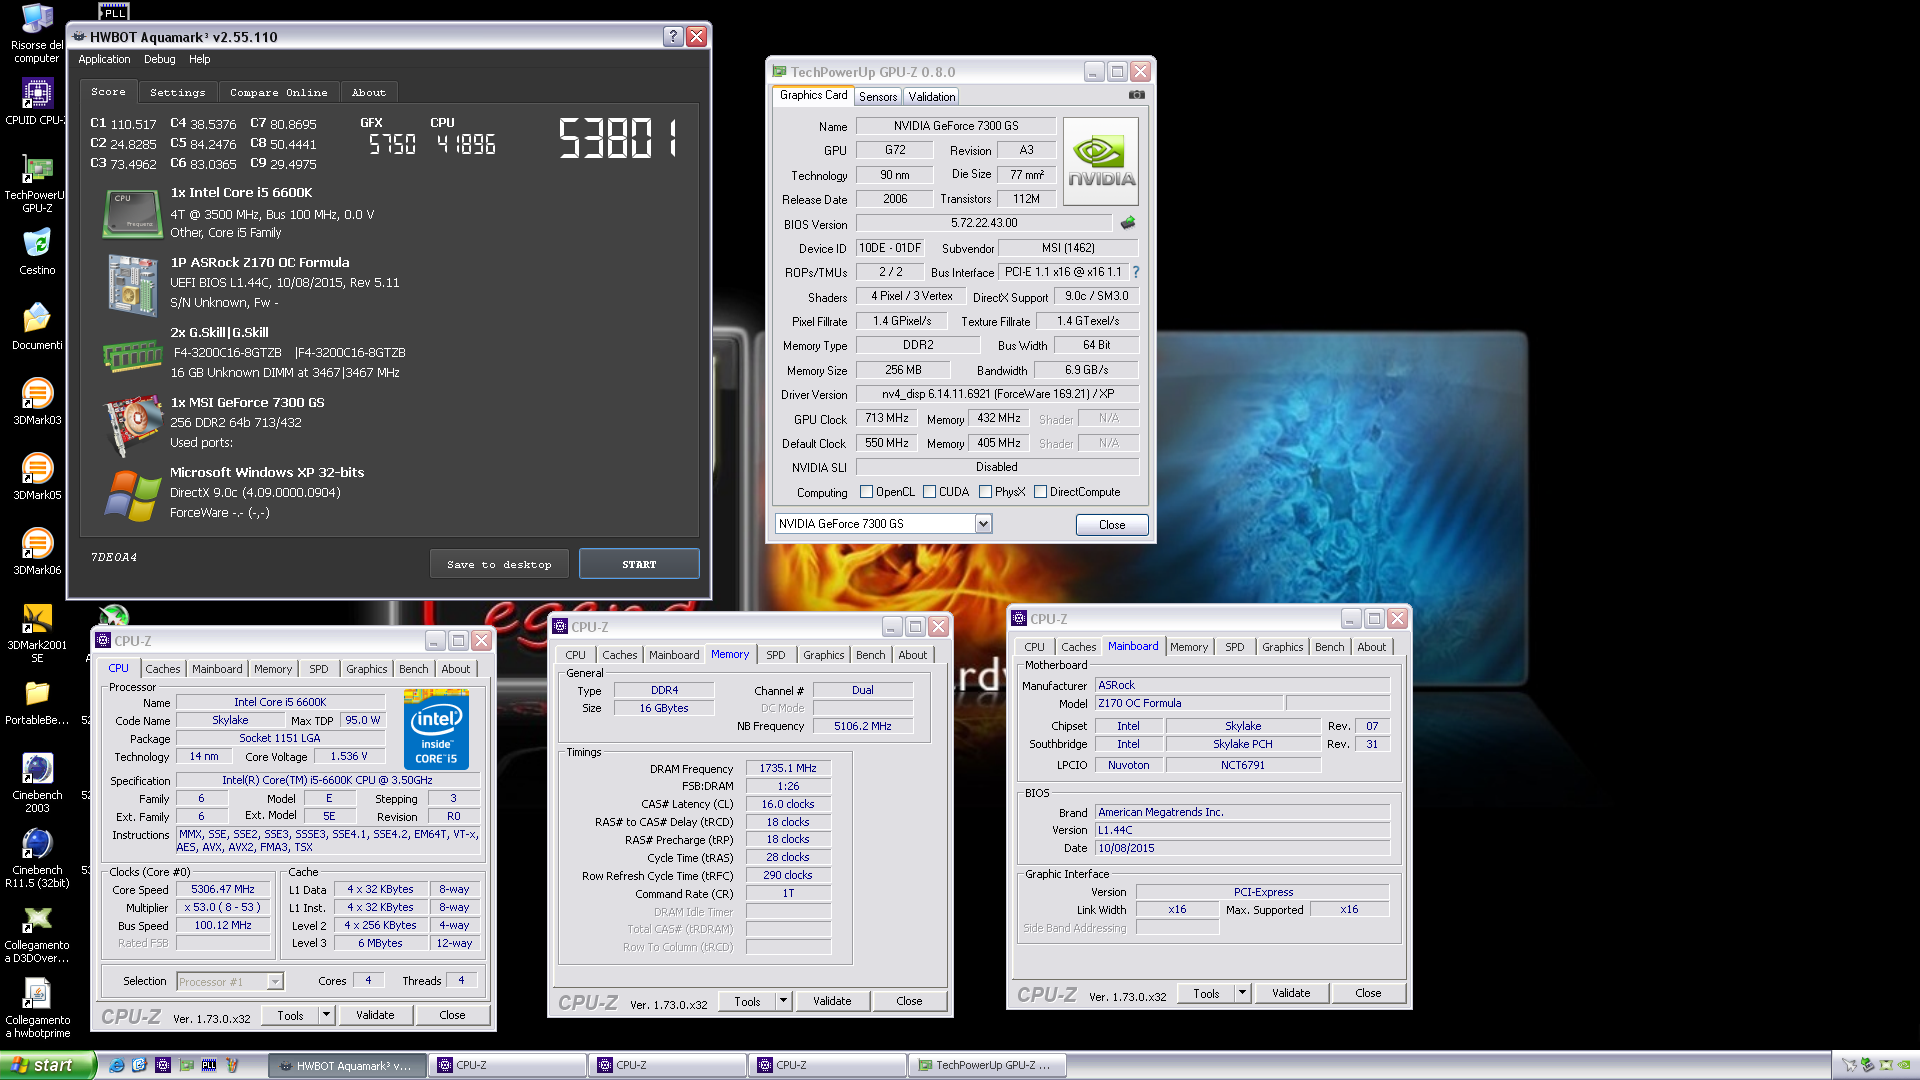Open Internet Explorer from quick launch

(117, 1065)
